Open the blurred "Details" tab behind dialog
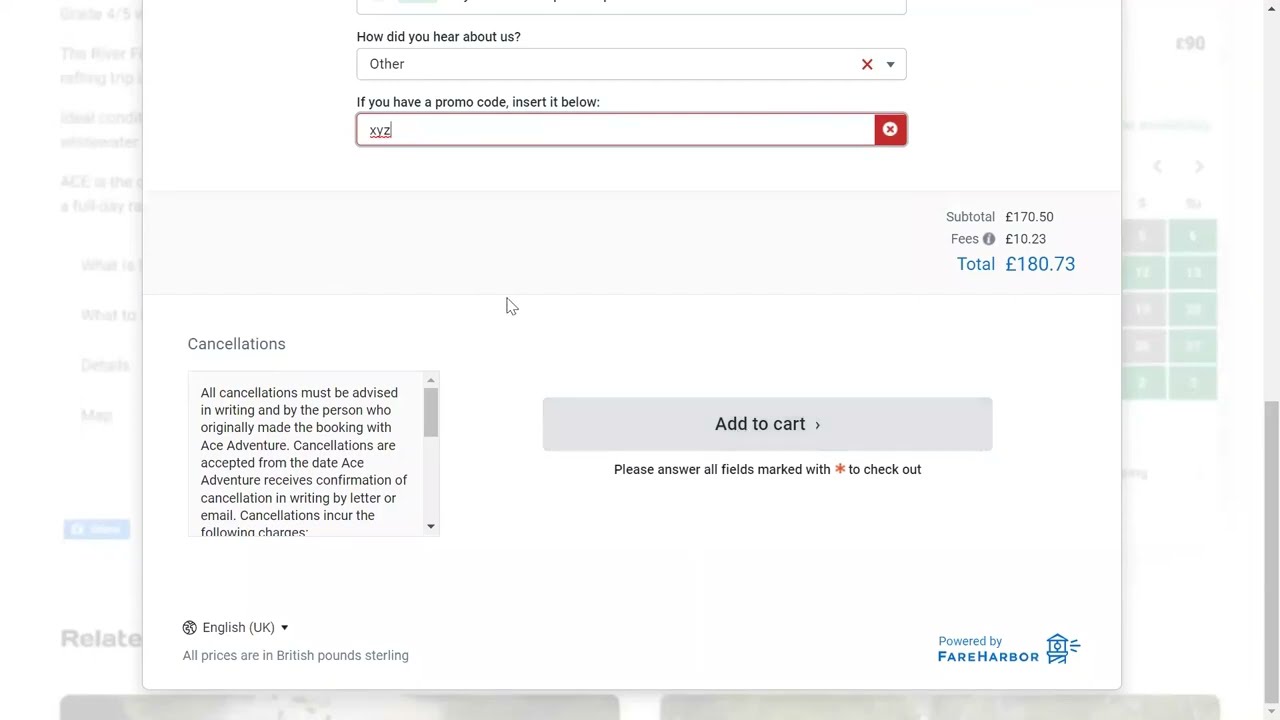This screenshot has height=720, width=1280. coord(105,365)
